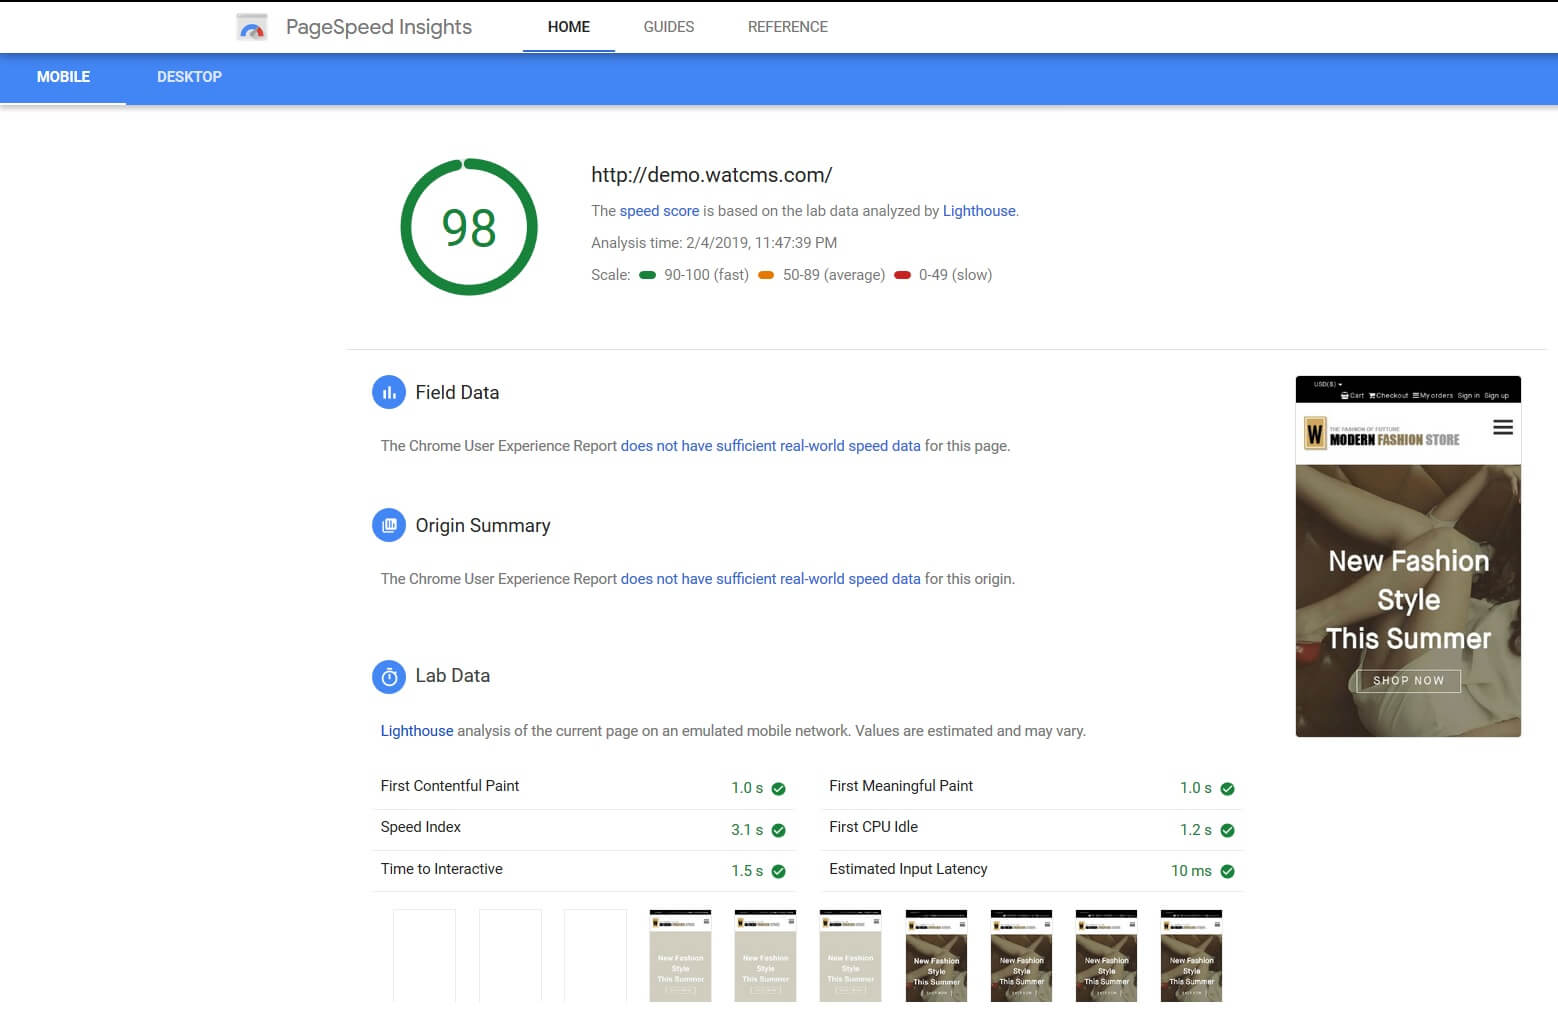This screenshot has height=1030, width=1558.
Task: Follow the Lighthouse link in score description
Action: (x=978, y=211)
